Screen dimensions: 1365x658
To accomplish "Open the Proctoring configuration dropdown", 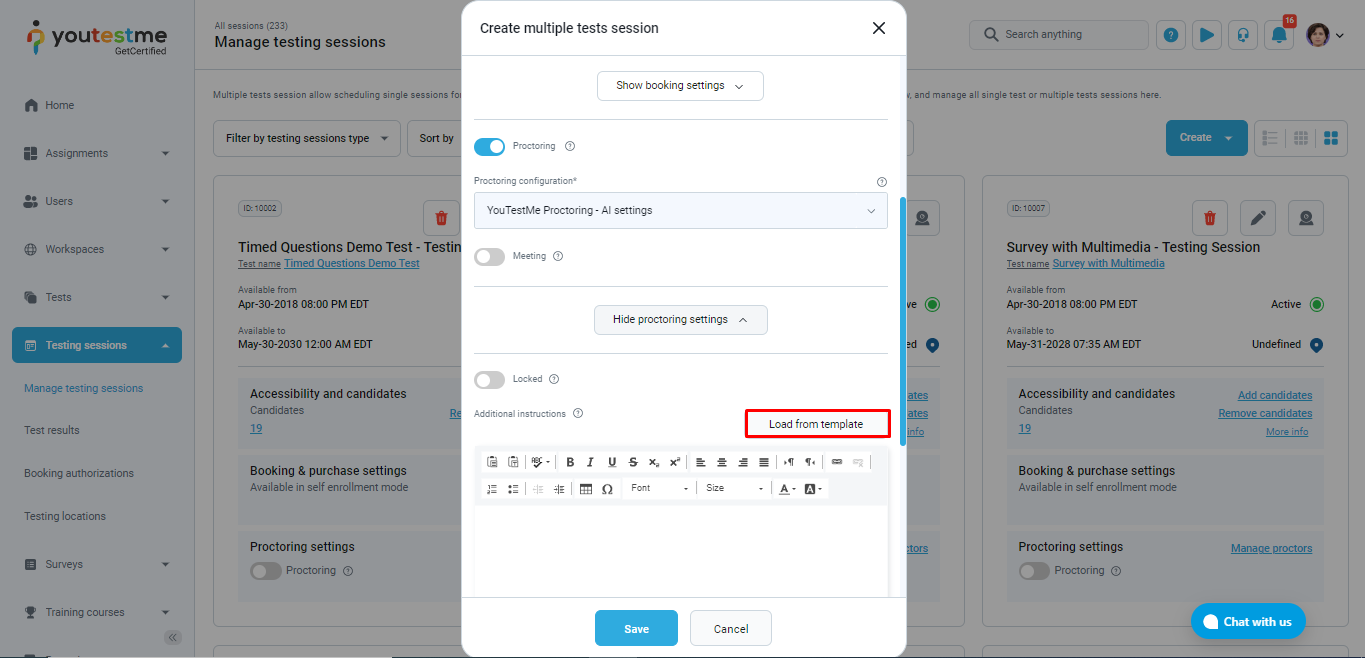I will 680,211.
